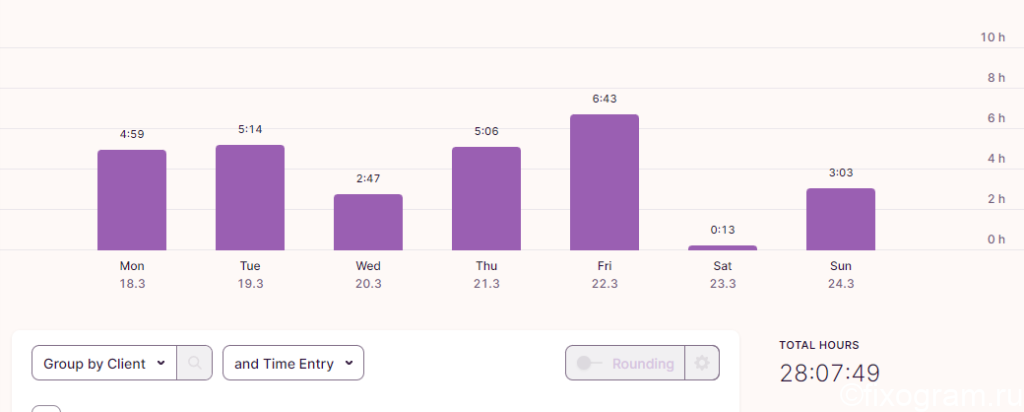Expand the and Time Entry dropdown
Screen dimensions: 1024x412
pyautogui.click(x=293, y=363)
